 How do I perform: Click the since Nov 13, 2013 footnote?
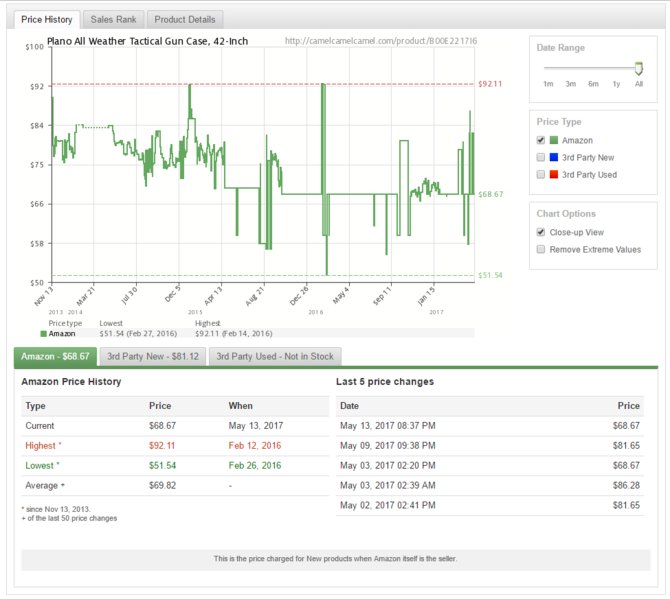pos(56,509)
